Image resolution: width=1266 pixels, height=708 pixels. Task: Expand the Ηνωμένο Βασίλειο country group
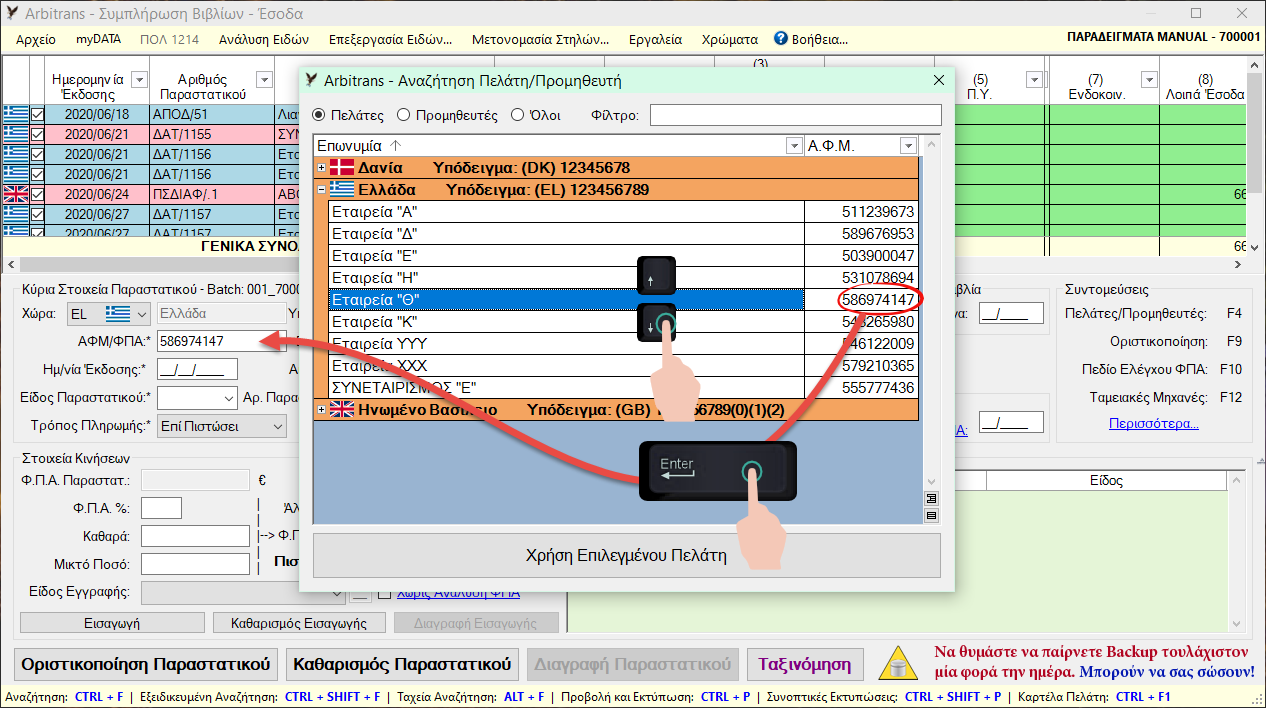[x=321, y=409]
